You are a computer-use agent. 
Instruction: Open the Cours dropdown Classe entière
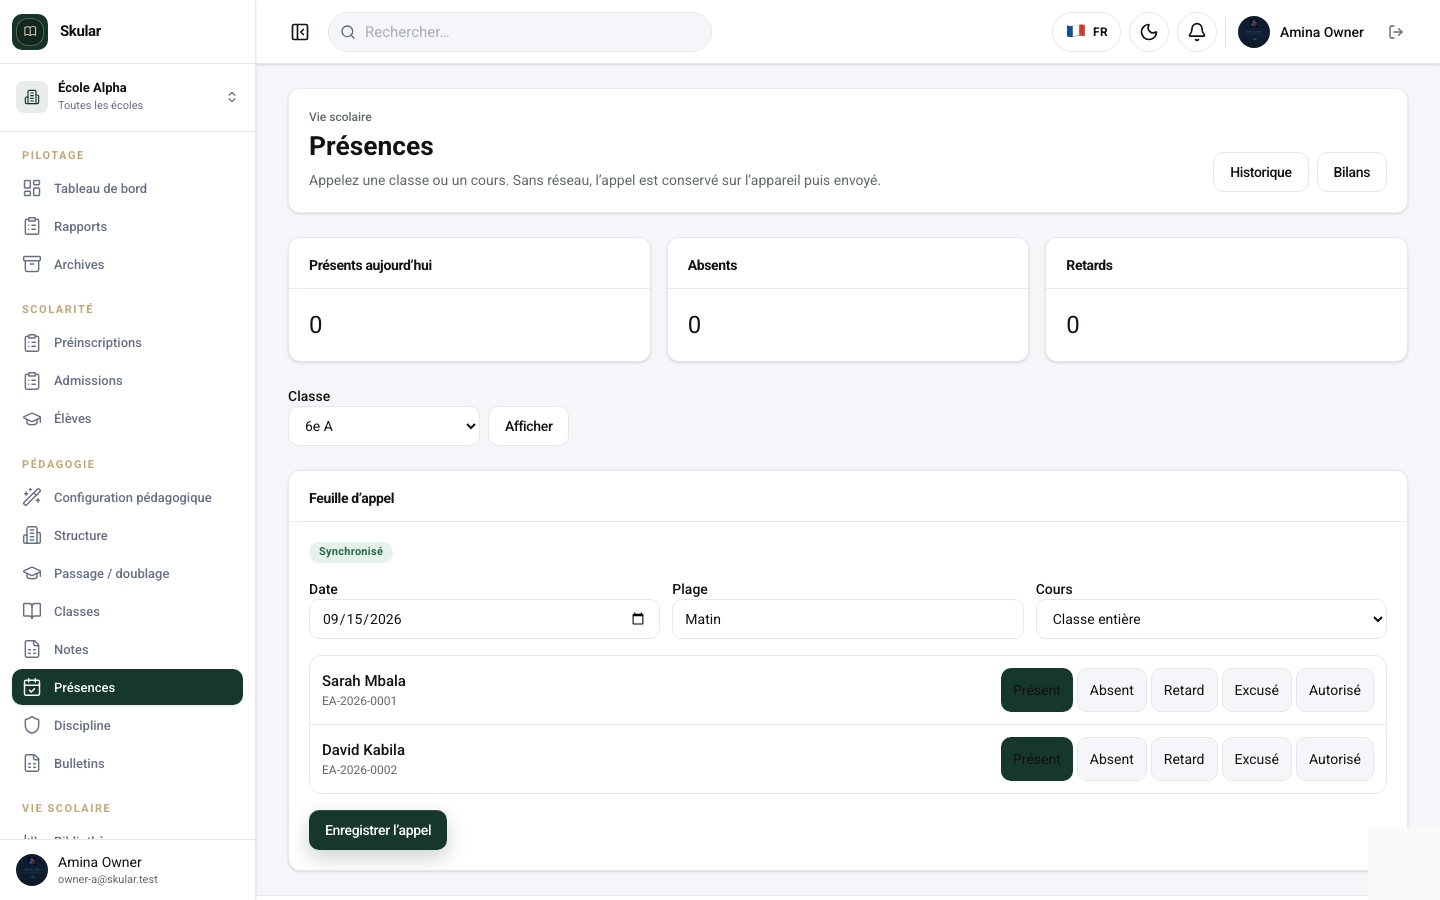[1211, 619]
